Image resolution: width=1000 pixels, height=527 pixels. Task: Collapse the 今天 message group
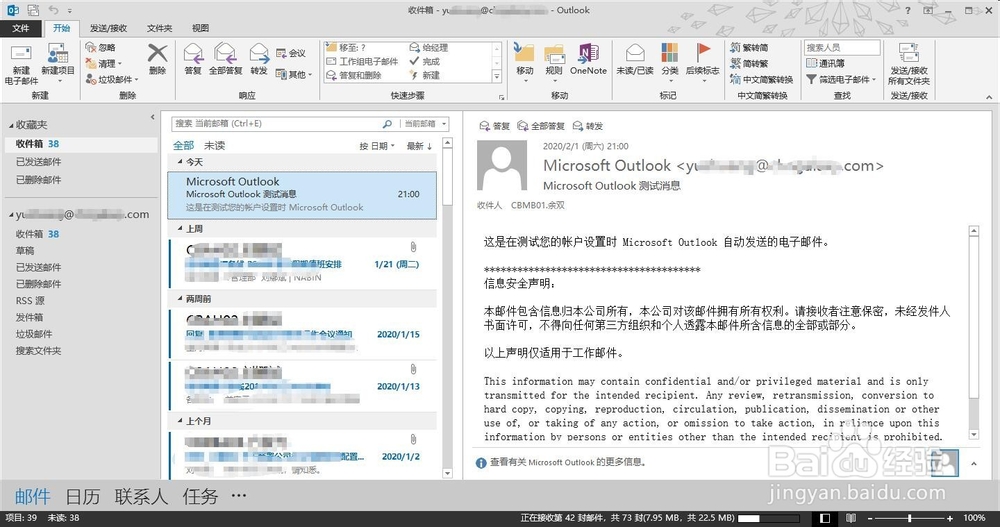coord(180,162)
